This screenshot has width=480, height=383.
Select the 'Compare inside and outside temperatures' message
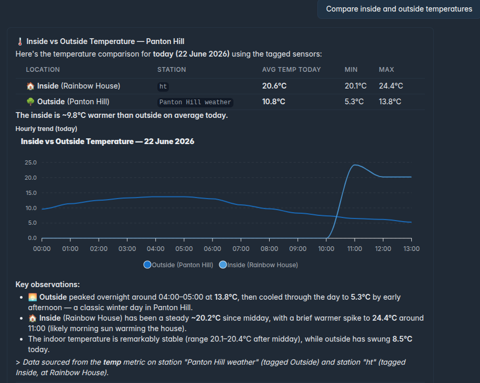[399, 9]
